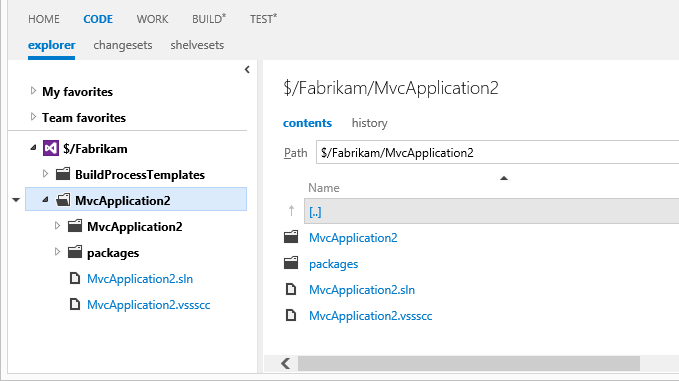The image size is (679, 381).
Task: Collapse the left tree pane
Action: point(247,69)
